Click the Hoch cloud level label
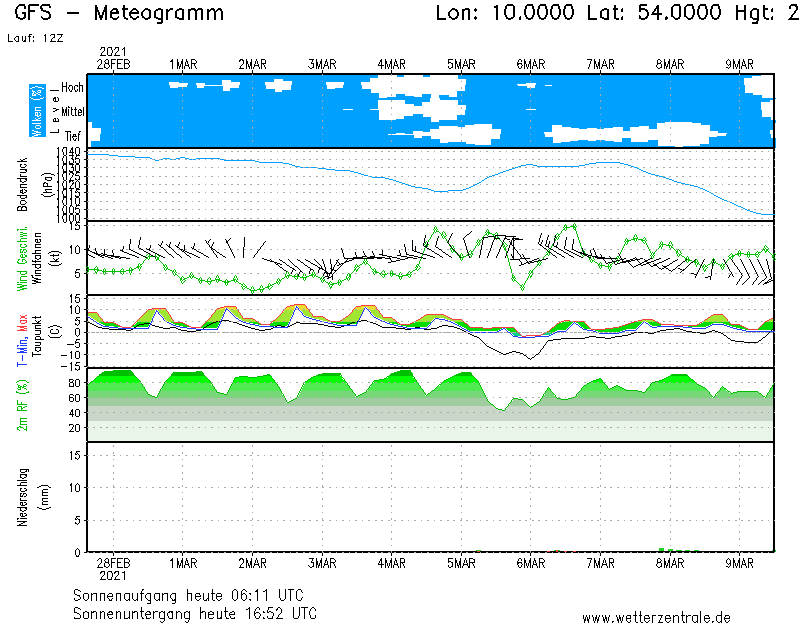The width and height of the screenshot is (800, 625). [72, 88]
